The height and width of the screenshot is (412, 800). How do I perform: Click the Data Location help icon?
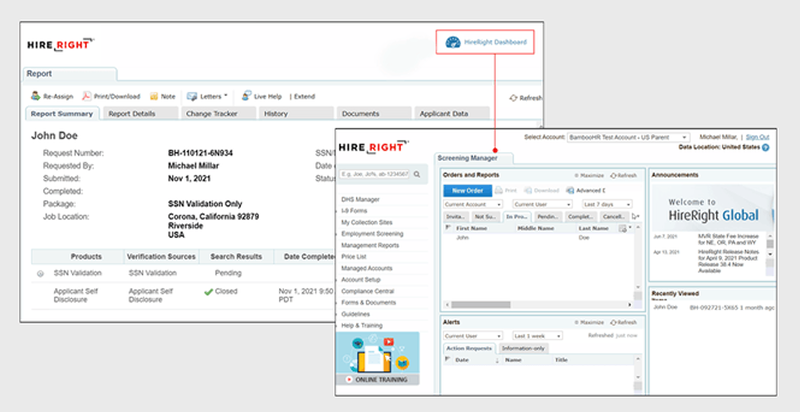point(765,147)
